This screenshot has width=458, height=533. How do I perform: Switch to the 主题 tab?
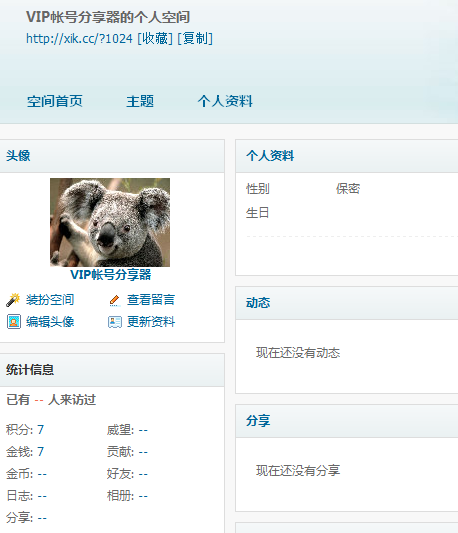(140, 101)
